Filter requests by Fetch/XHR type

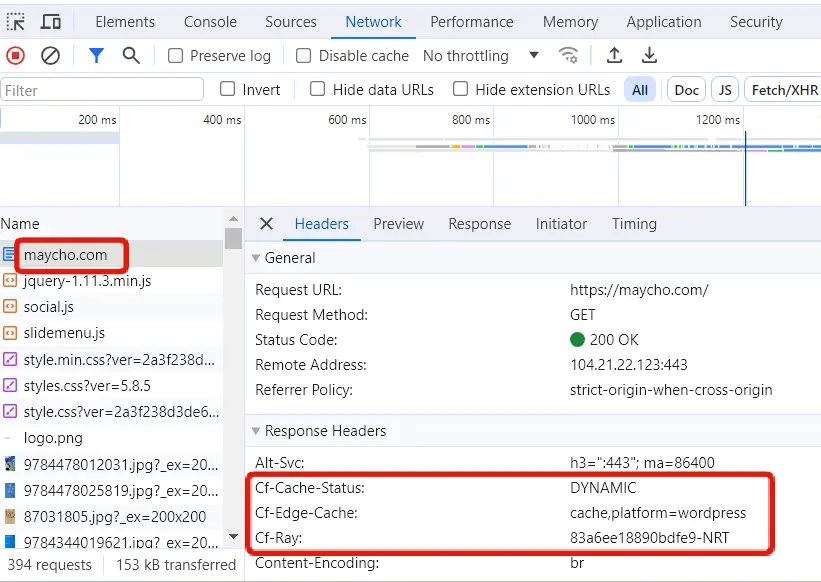click(x=784, y=90)
